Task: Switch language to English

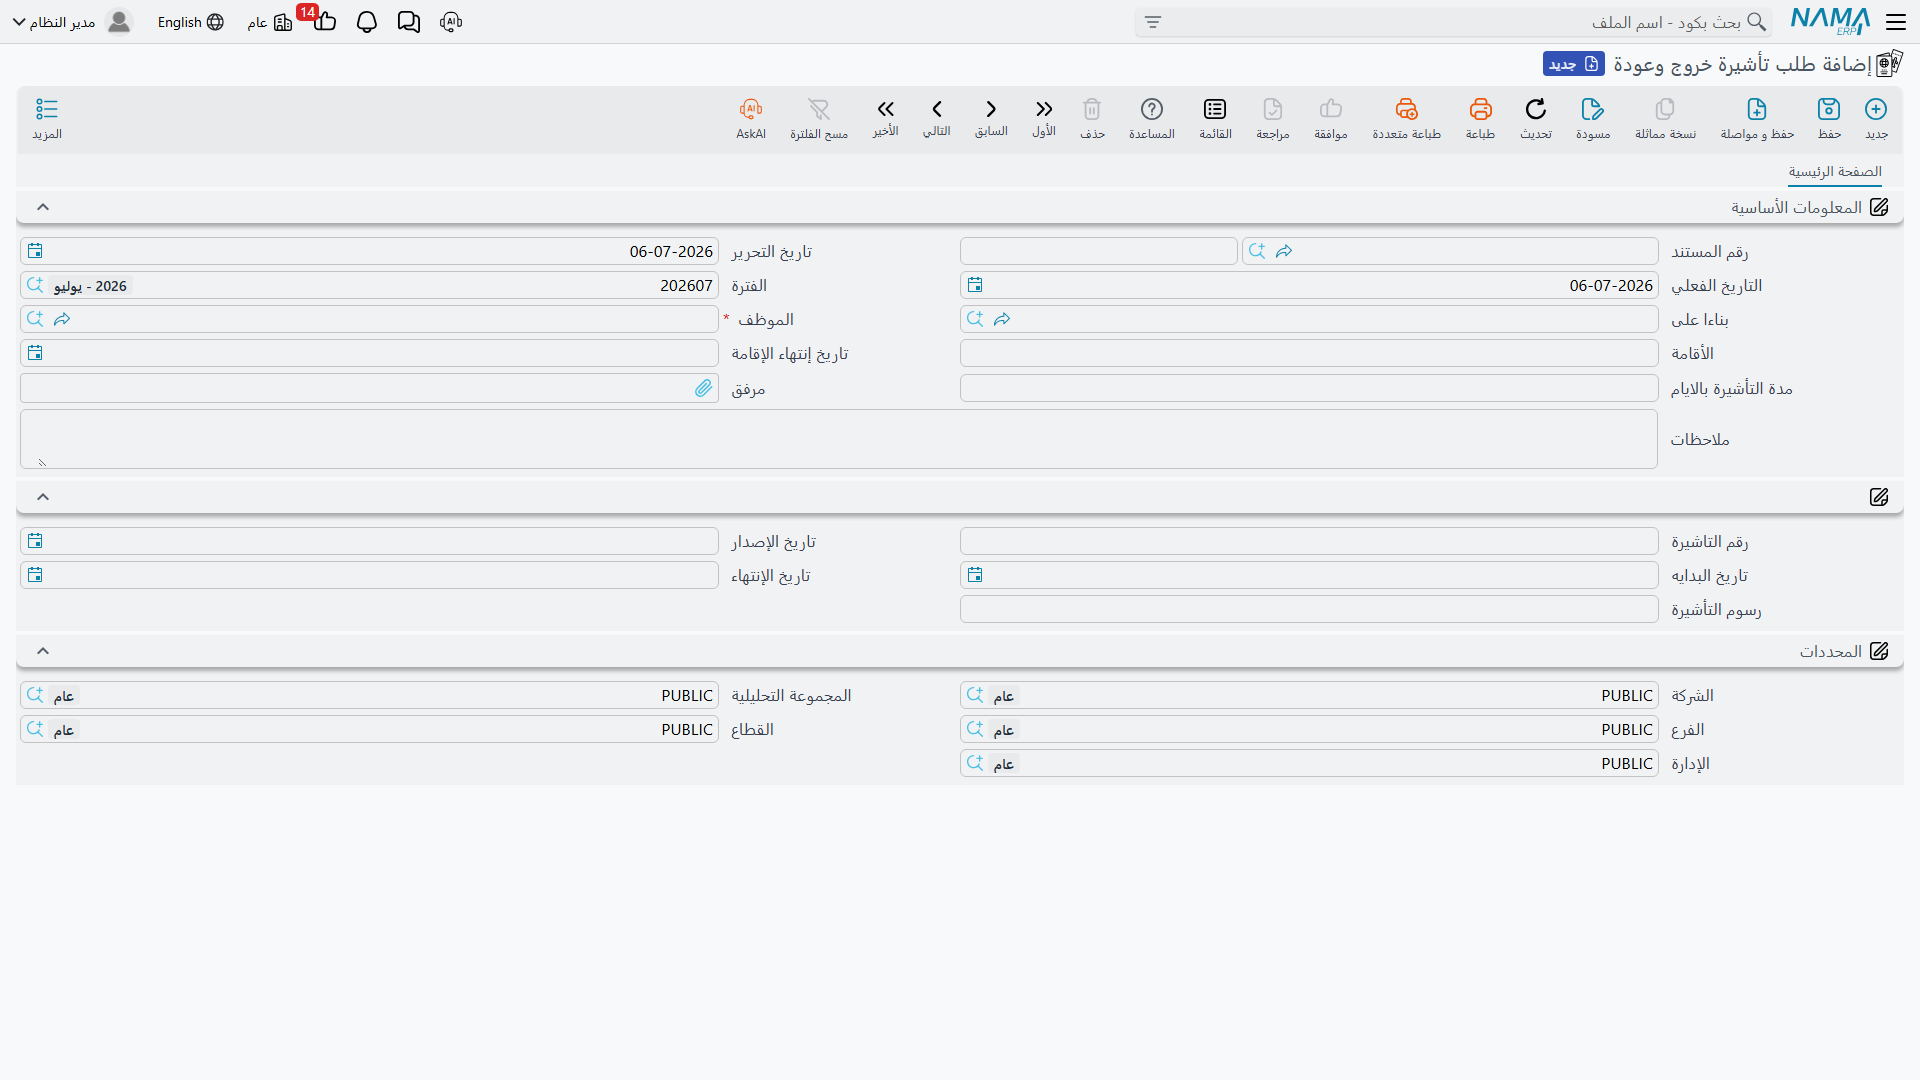Action: coord(190,22)
